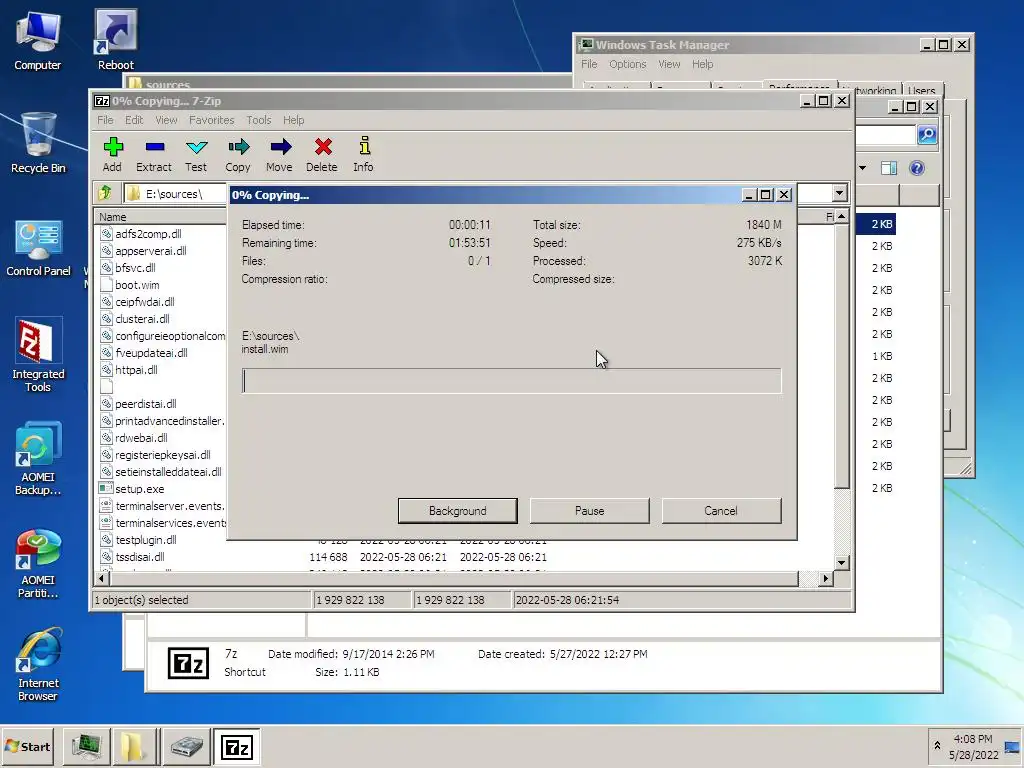Switch to the Users tab in Task Manager
This screenshot has width=1024, height=768.
[921, 90]
